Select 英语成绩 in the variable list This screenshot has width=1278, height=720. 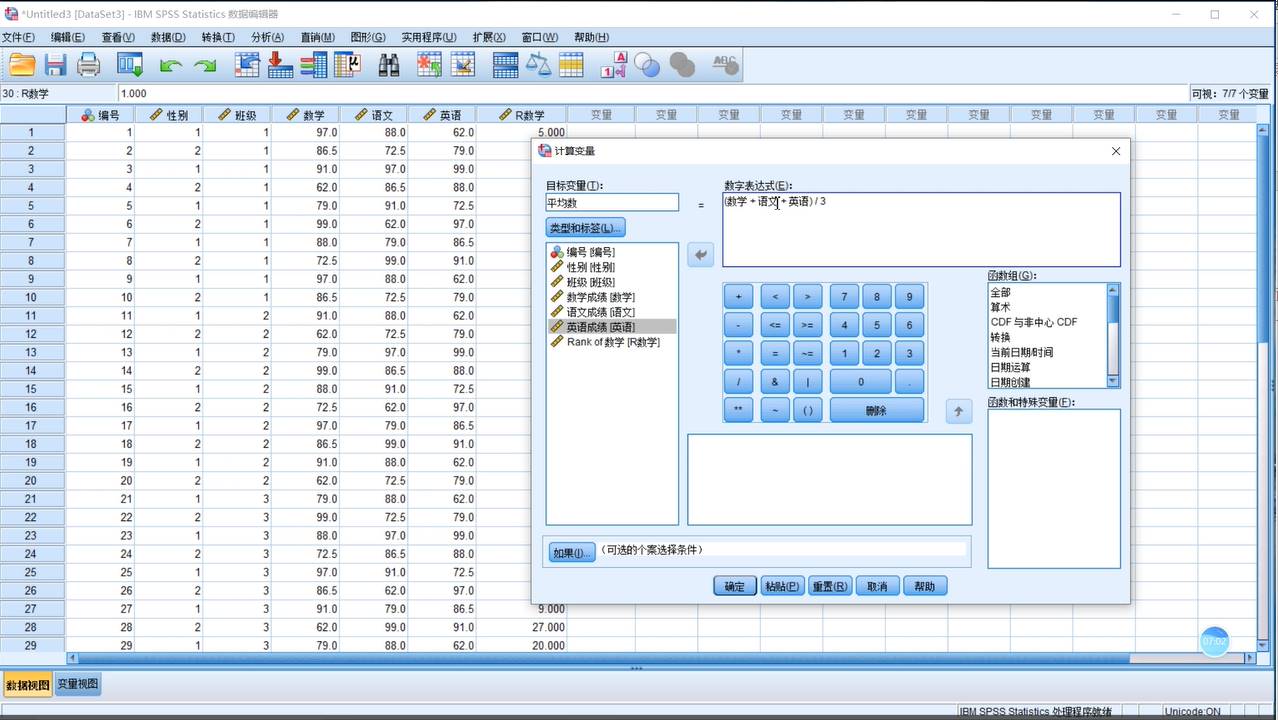point(600,327)
